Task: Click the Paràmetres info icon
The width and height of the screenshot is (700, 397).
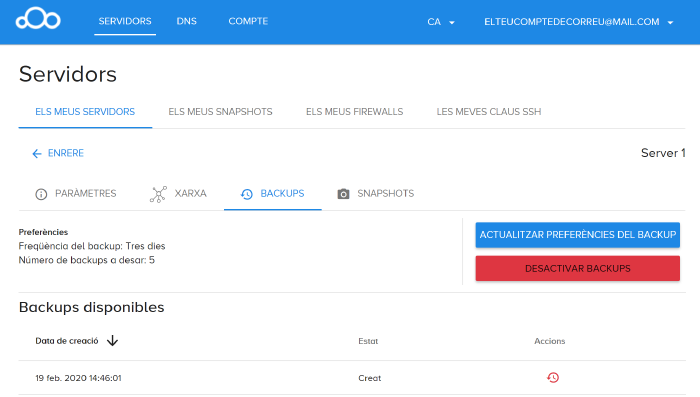Action: [x=41, y=194]
